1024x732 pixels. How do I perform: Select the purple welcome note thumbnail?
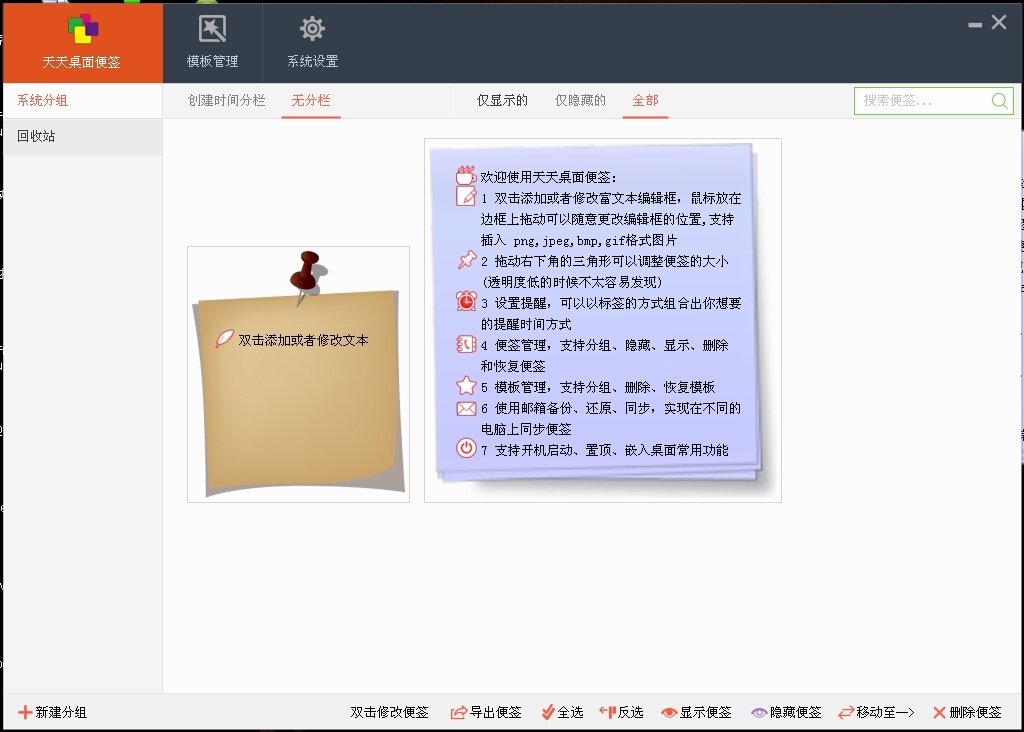[x=603, y=320]
